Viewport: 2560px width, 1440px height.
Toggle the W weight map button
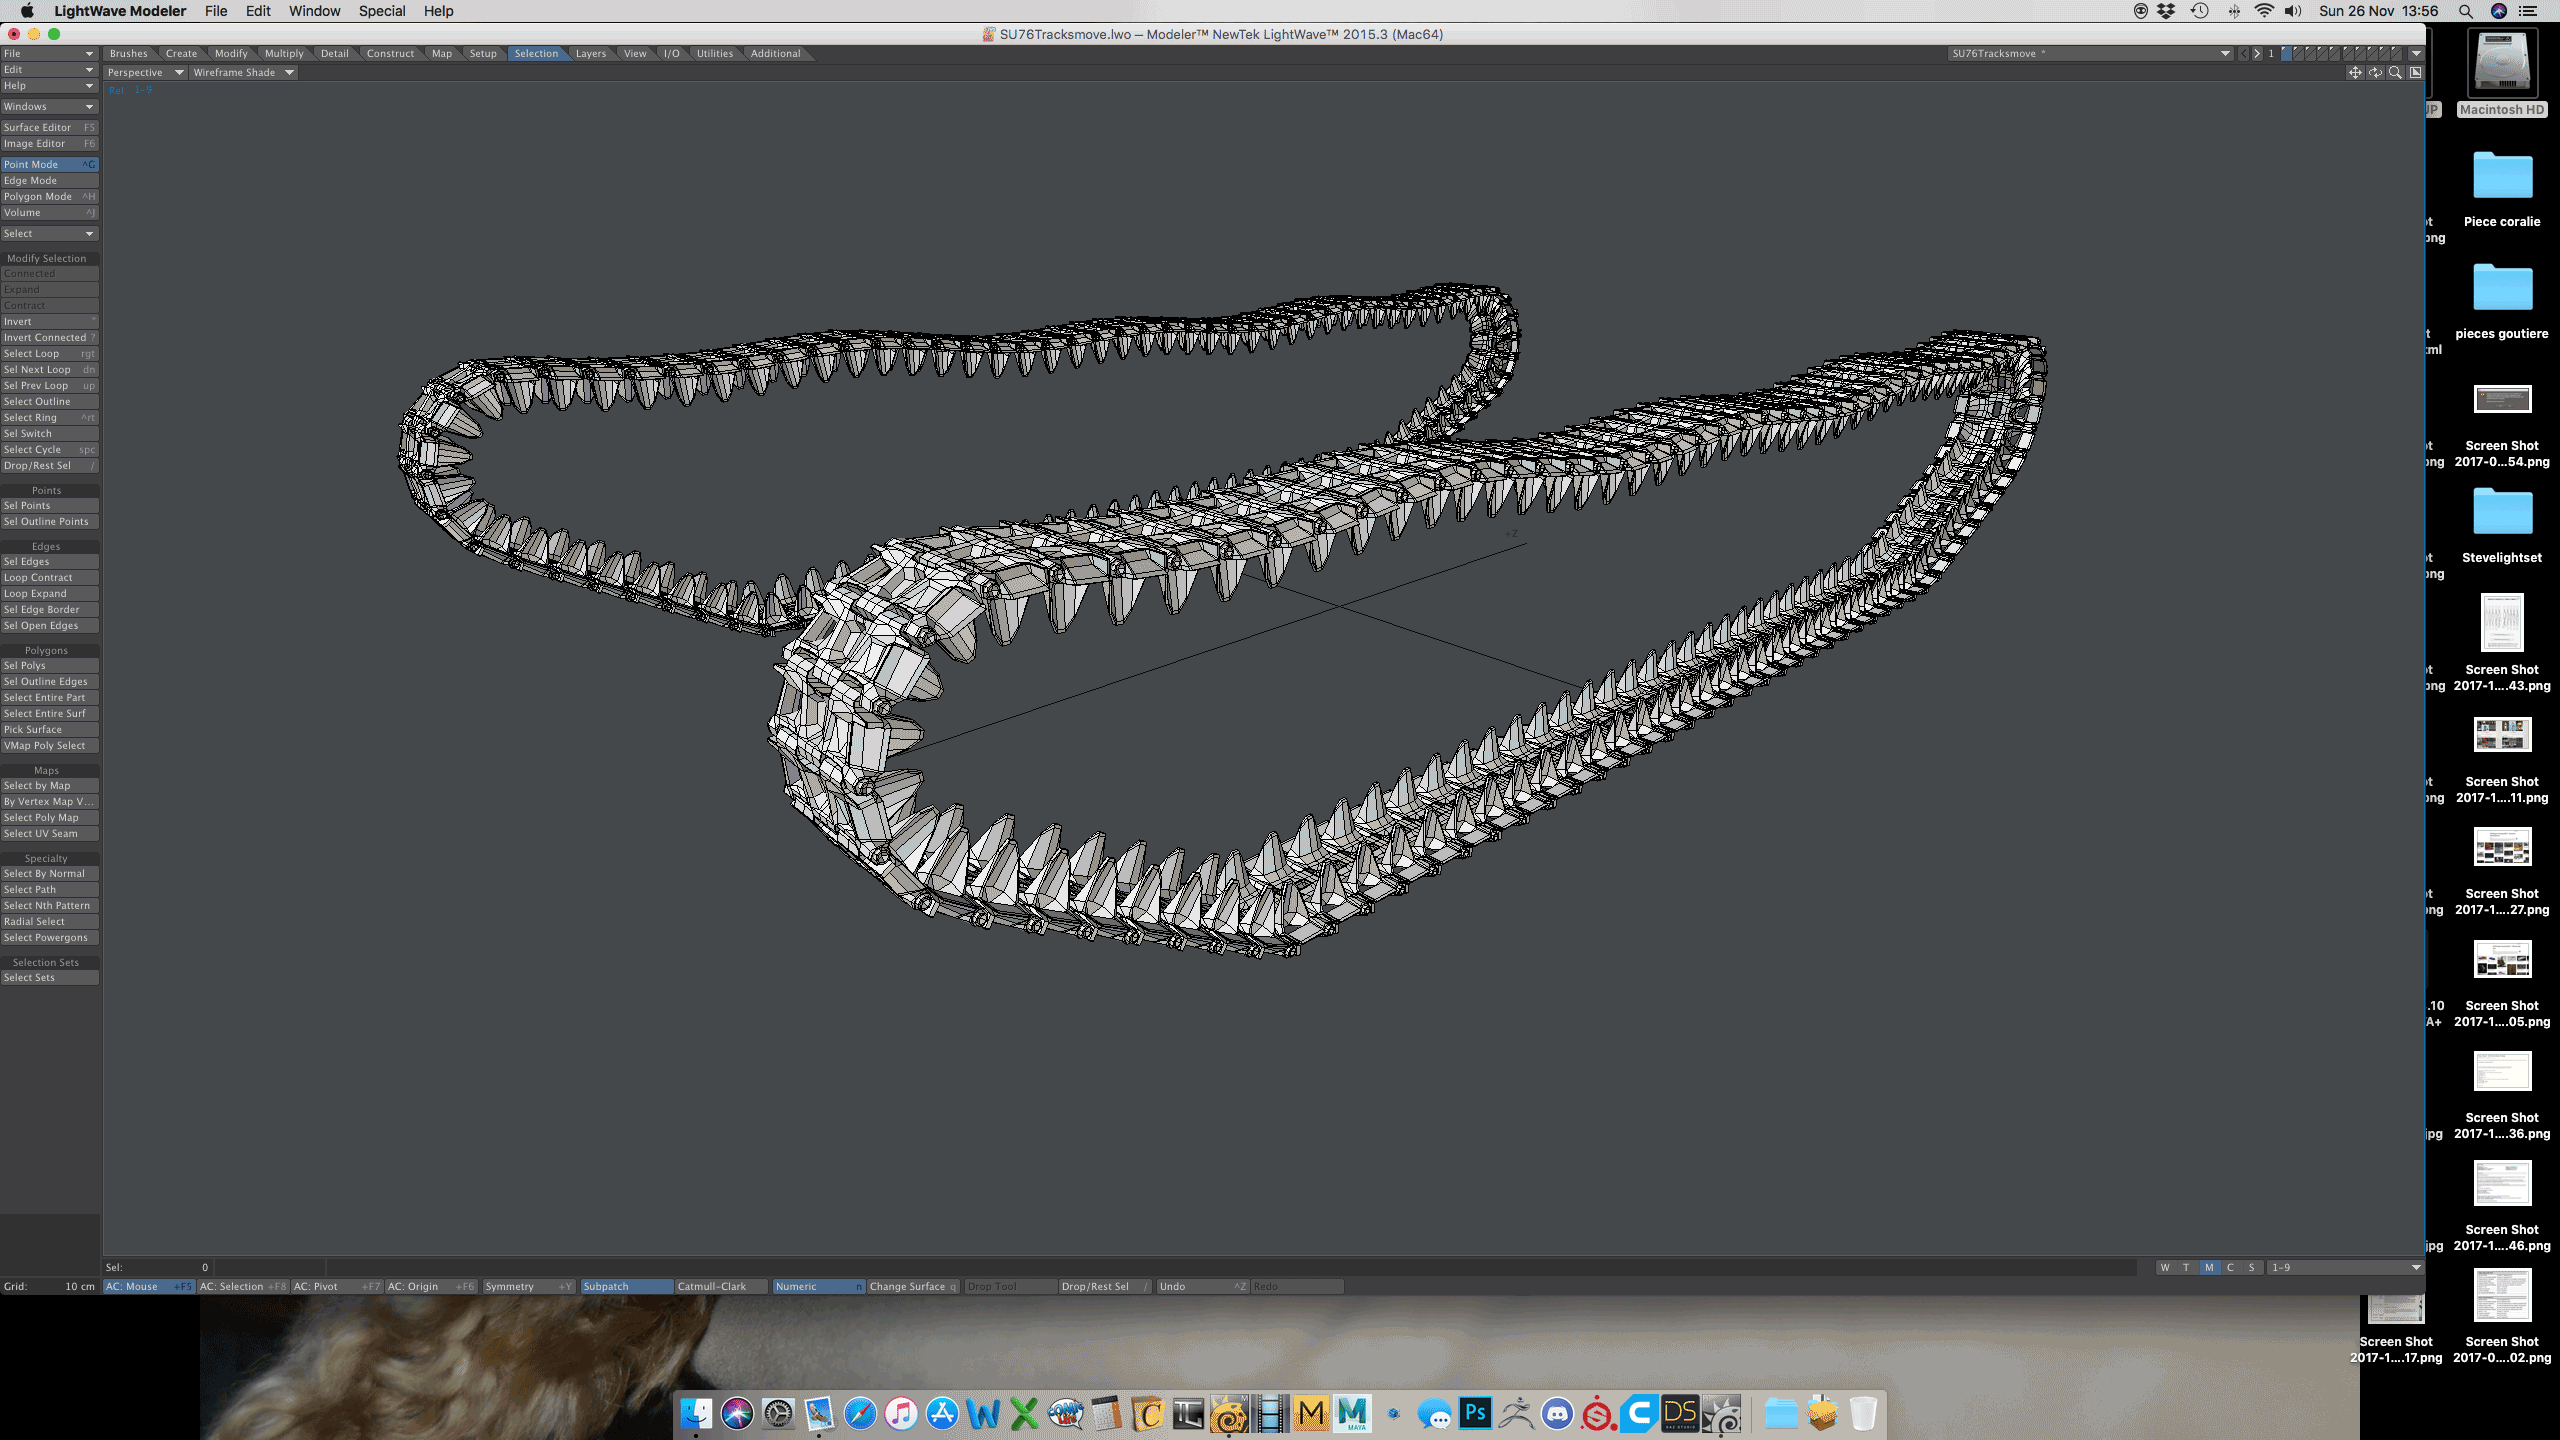tap(2165, 1267)
